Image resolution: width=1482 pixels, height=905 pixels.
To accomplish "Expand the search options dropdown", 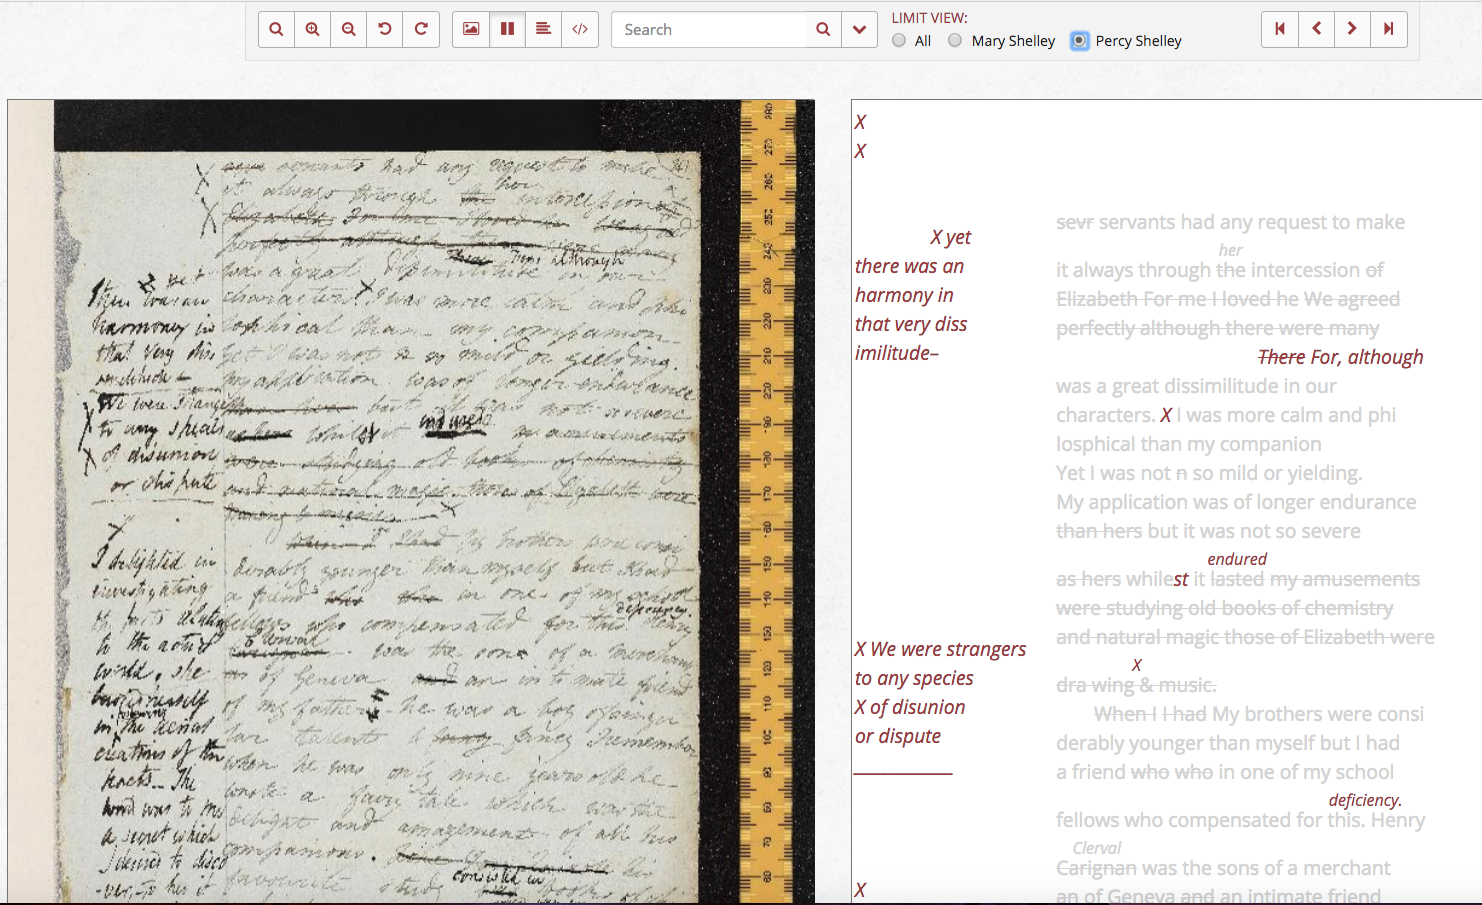I will pos(859,29).
